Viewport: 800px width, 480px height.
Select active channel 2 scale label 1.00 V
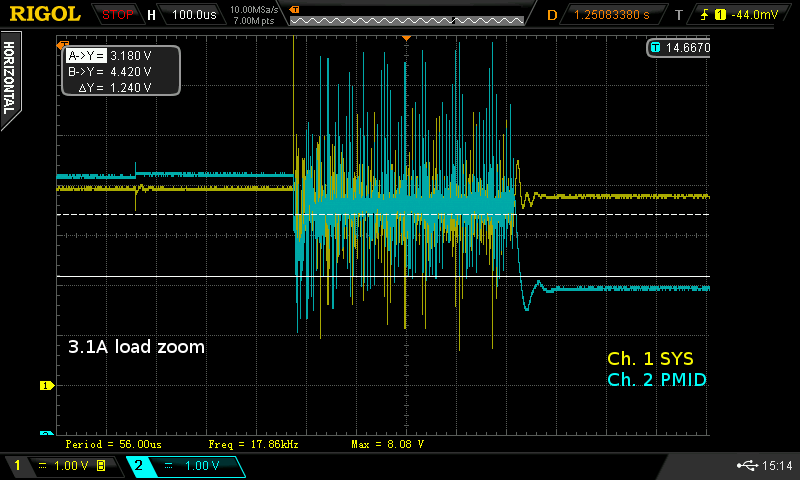202,466
